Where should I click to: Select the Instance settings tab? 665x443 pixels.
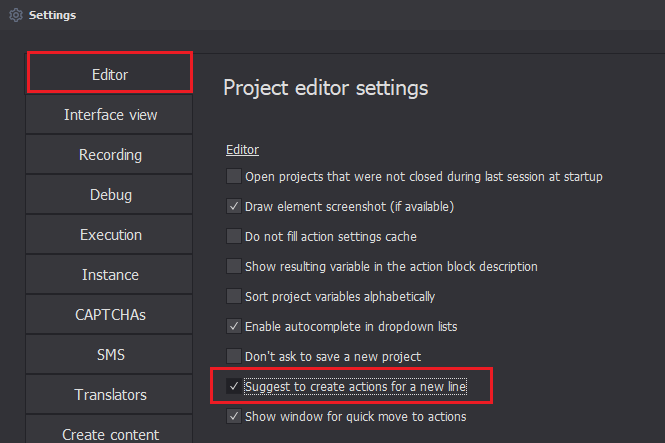(110, 275)
